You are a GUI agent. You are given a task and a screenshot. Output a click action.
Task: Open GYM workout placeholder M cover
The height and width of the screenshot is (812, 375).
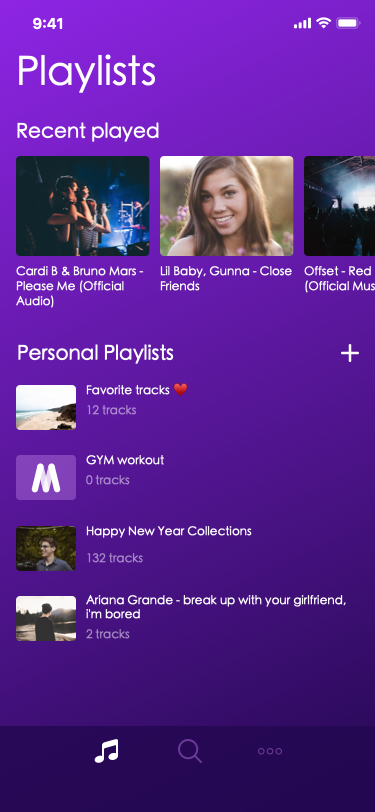(x=46, y=477)
